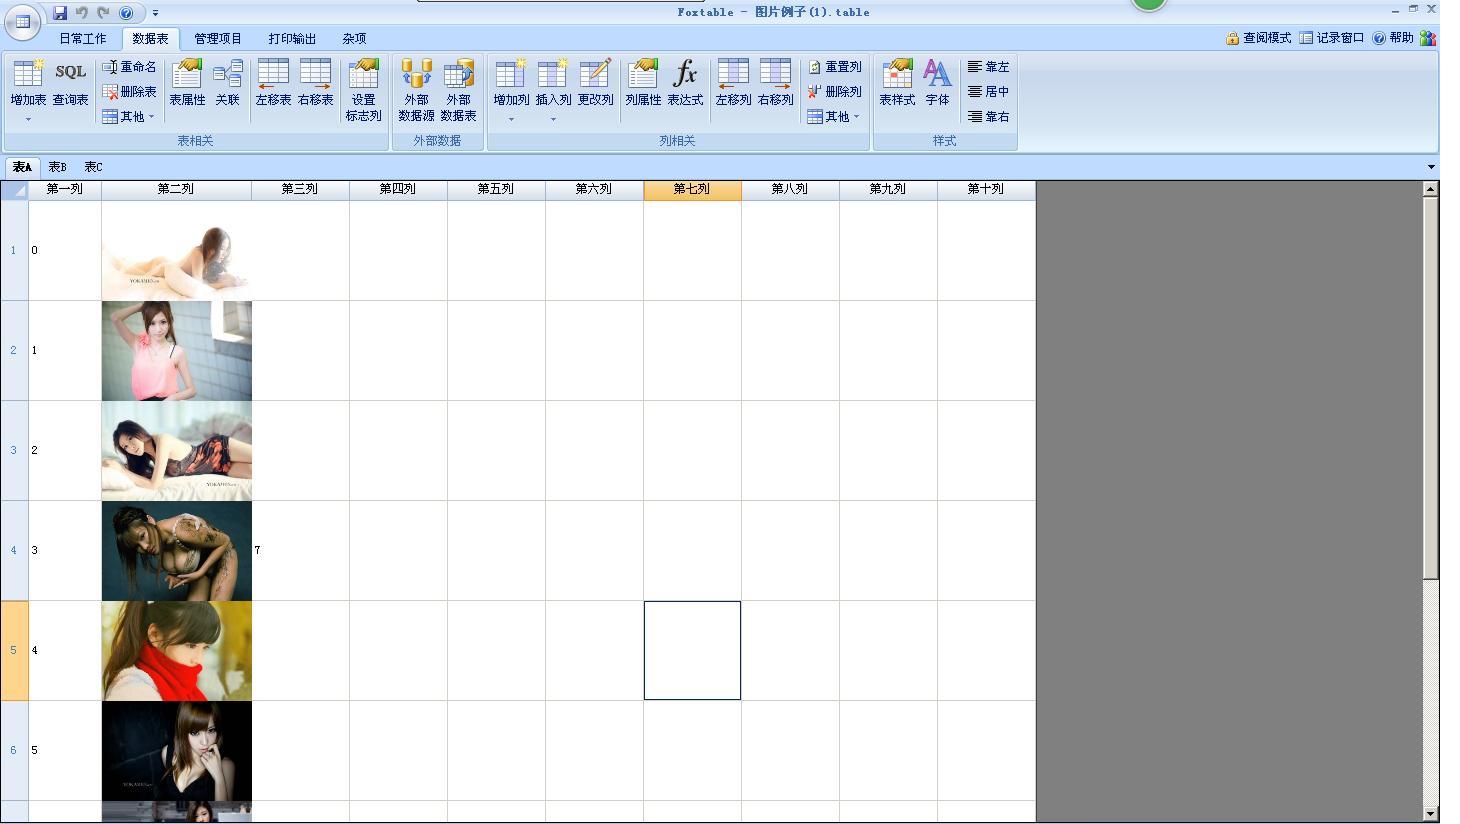Click the 第七列 column header
Screen dimensions: 1460x824
(x=692, y=189)
